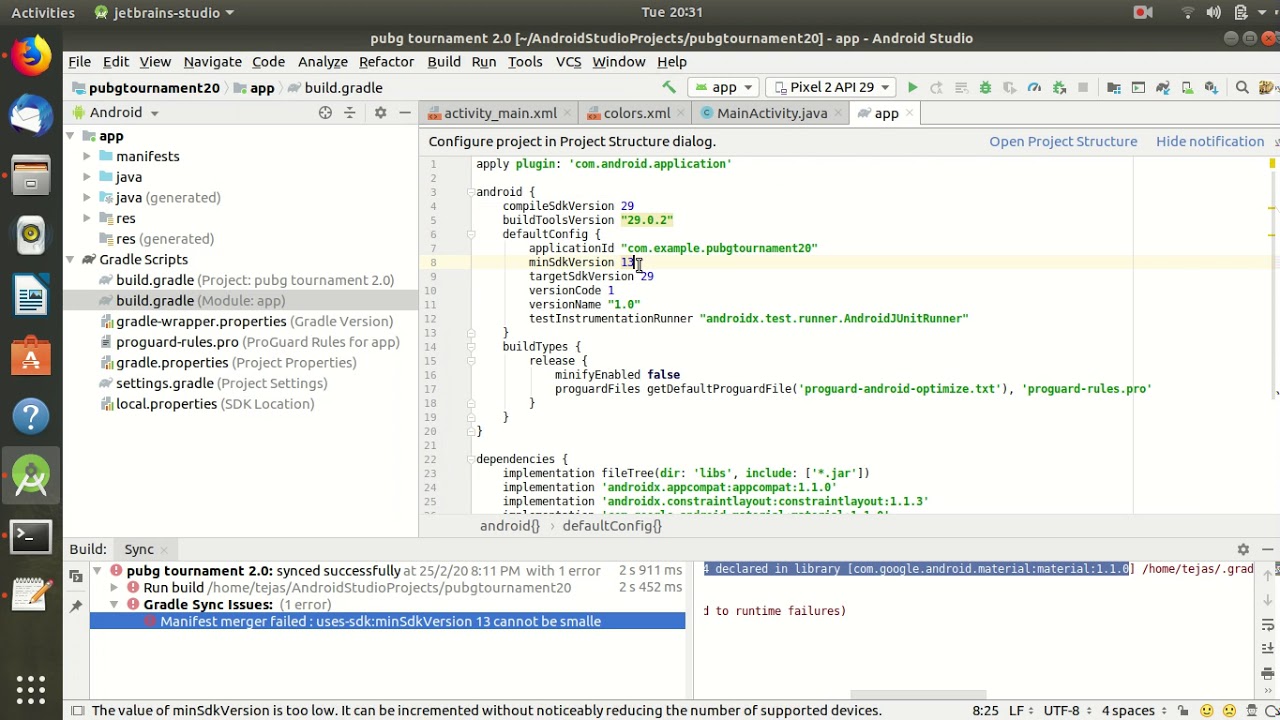The image size is (1280, 720).
Task: Toggle tool window bars in status bar
Action: (x=77, y=711)
